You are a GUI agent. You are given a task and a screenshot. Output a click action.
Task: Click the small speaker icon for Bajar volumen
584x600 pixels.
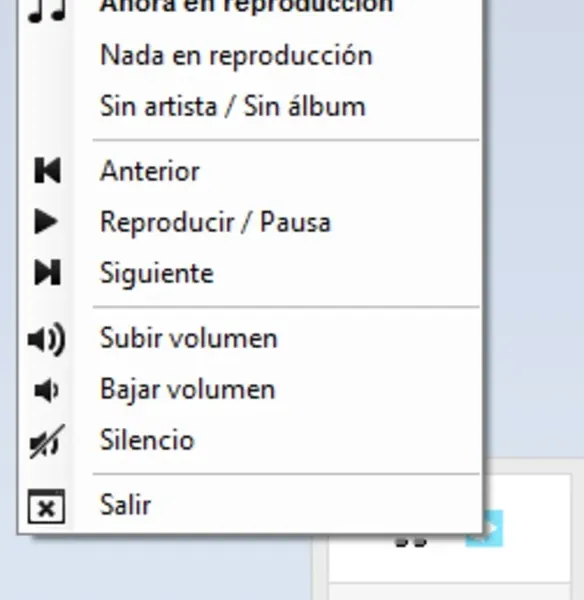pyautogui.click(x=46, y=390)
